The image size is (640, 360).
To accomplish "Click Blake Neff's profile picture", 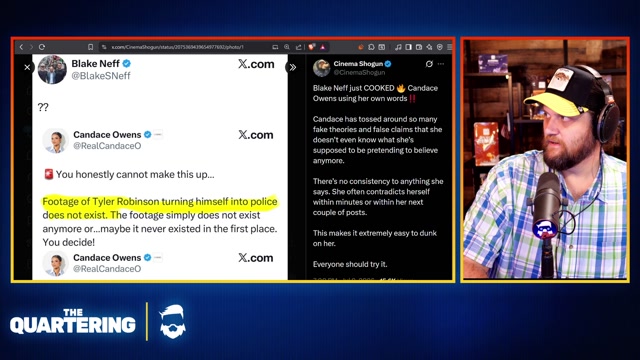I will click(52, 69).
